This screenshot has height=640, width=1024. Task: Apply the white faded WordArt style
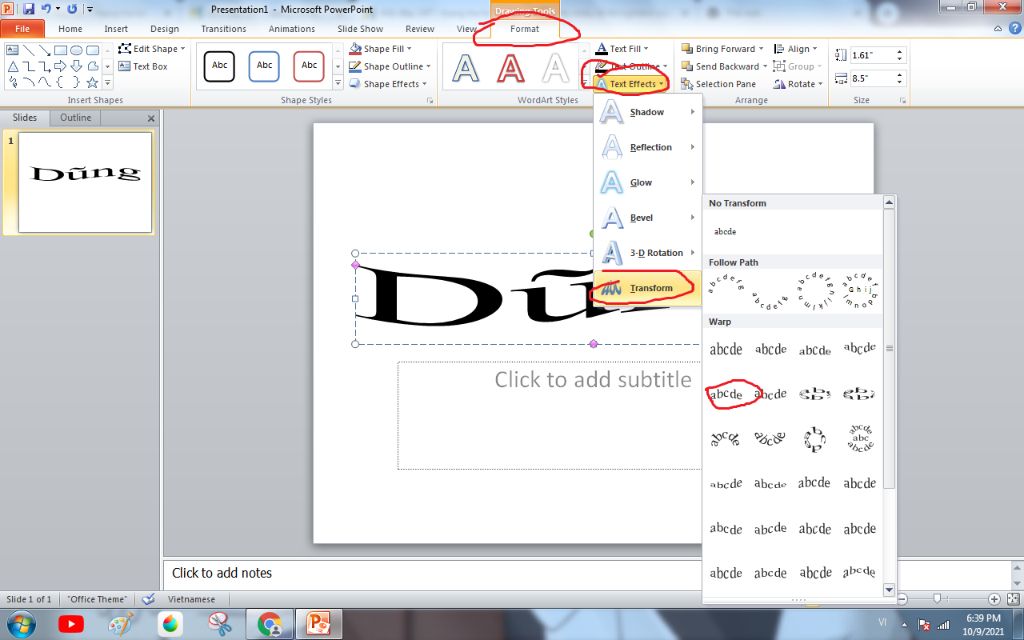(556, 68)
